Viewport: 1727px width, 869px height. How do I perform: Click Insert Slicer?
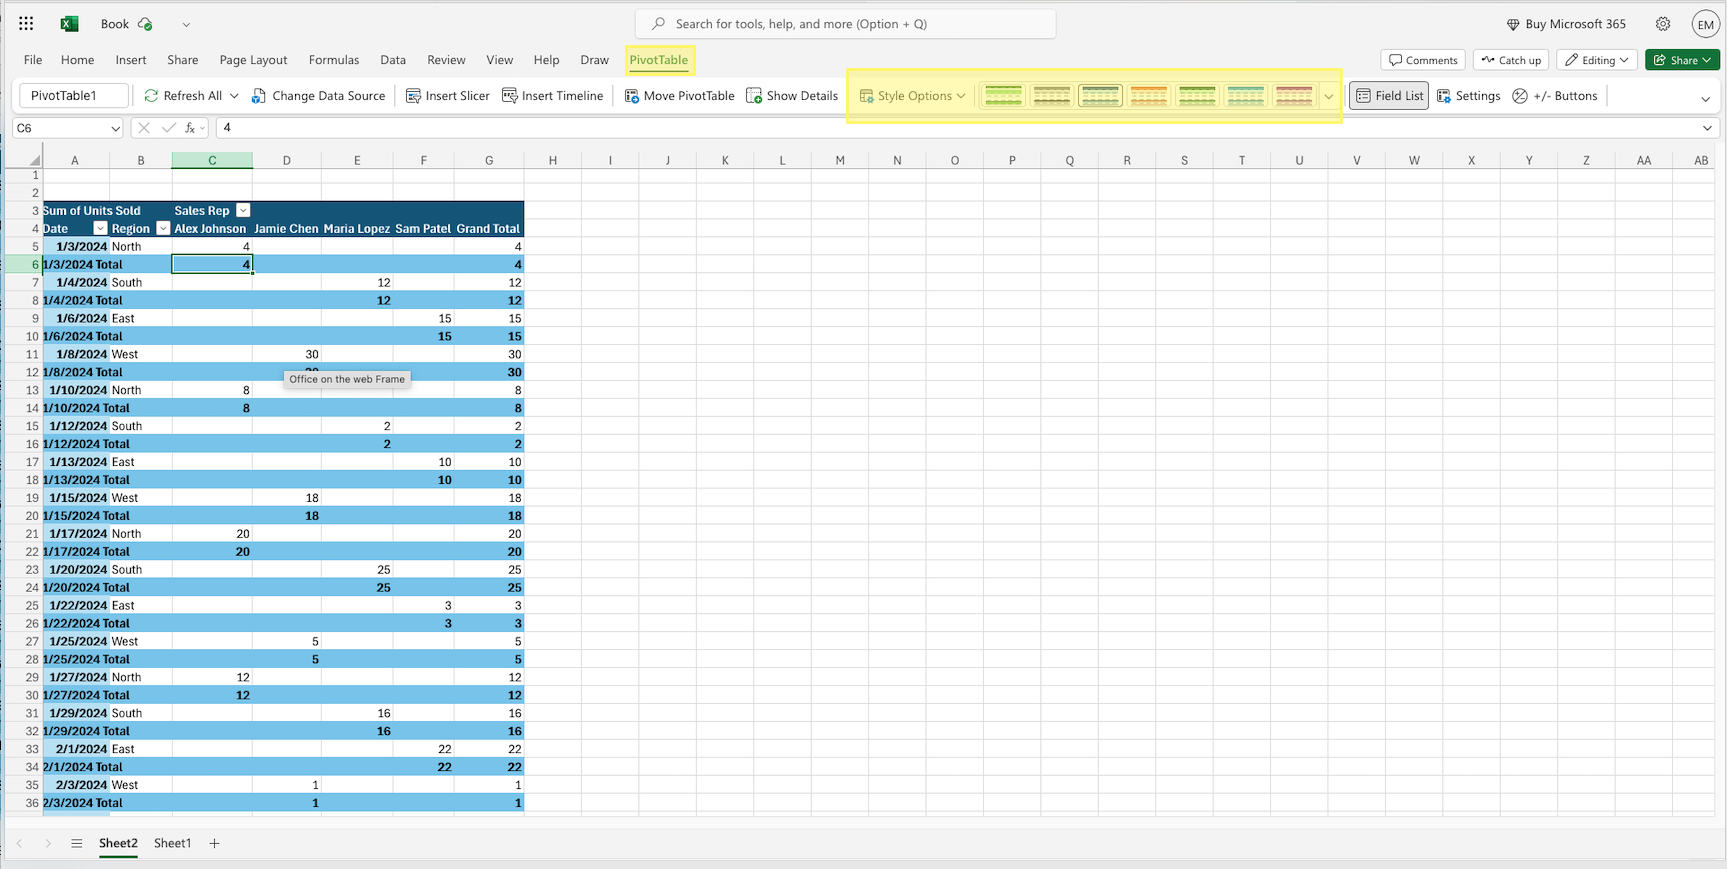(x=448, y=96)
